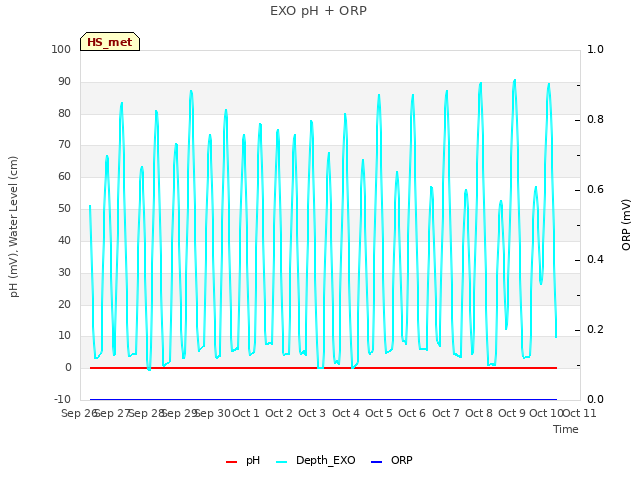The height and width of the screenshot is (480, 640).
Task: Click the 20 left axis tick label
Action: click(x=64, y=304)
